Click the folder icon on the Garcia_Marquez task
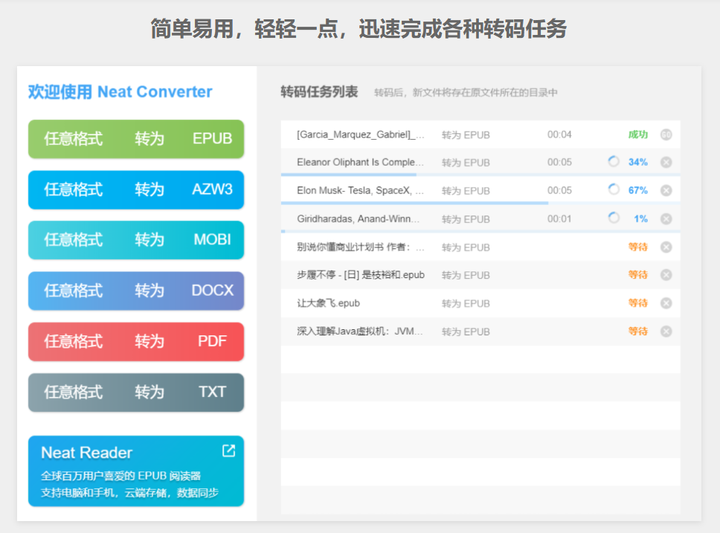This screenshot has height=533, width=720. click(666, 135)
